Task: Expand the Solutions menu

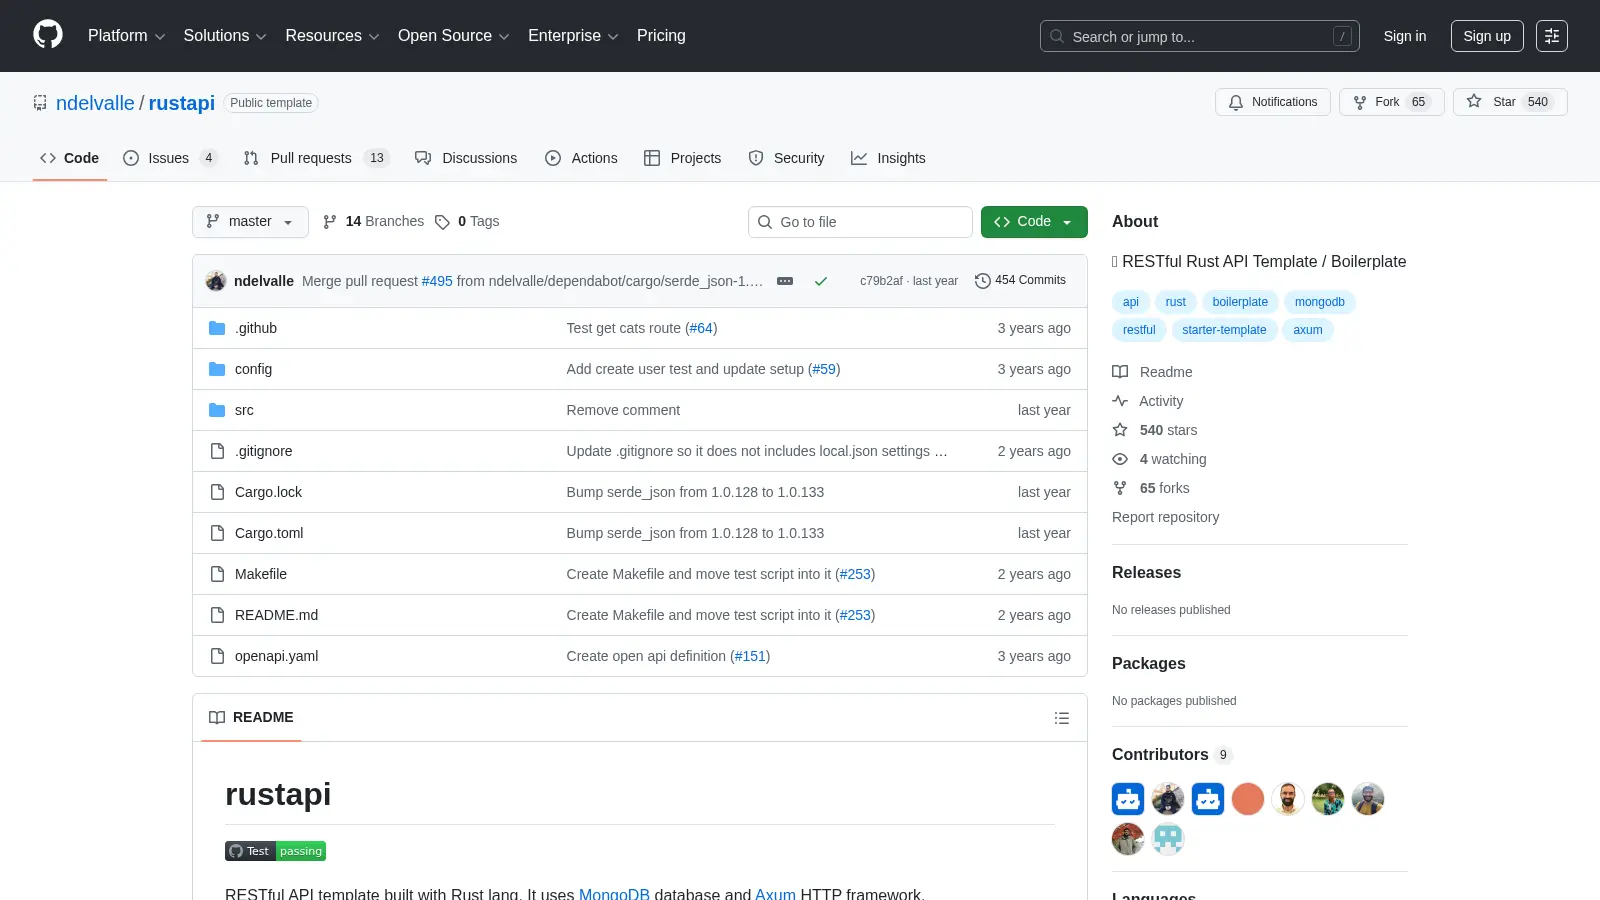Action: click(225, 36)
